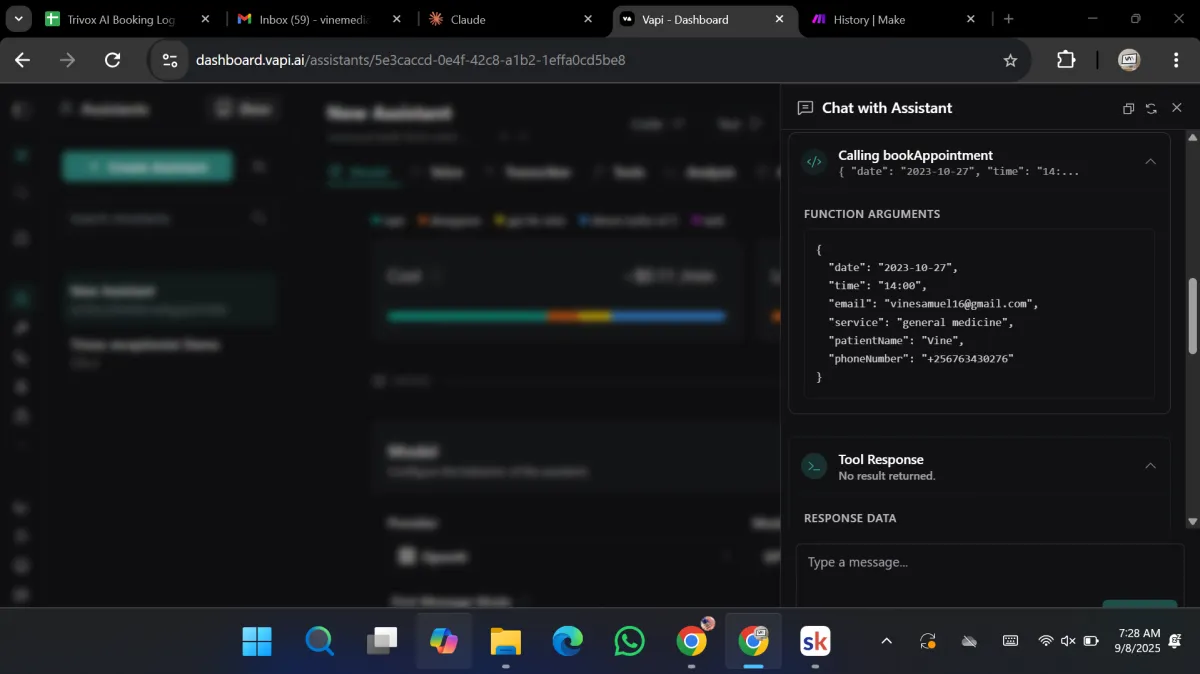Screen dimensions: 1200x674
Task: Show hidden system tray icons
Action: [x=886, y=641]
